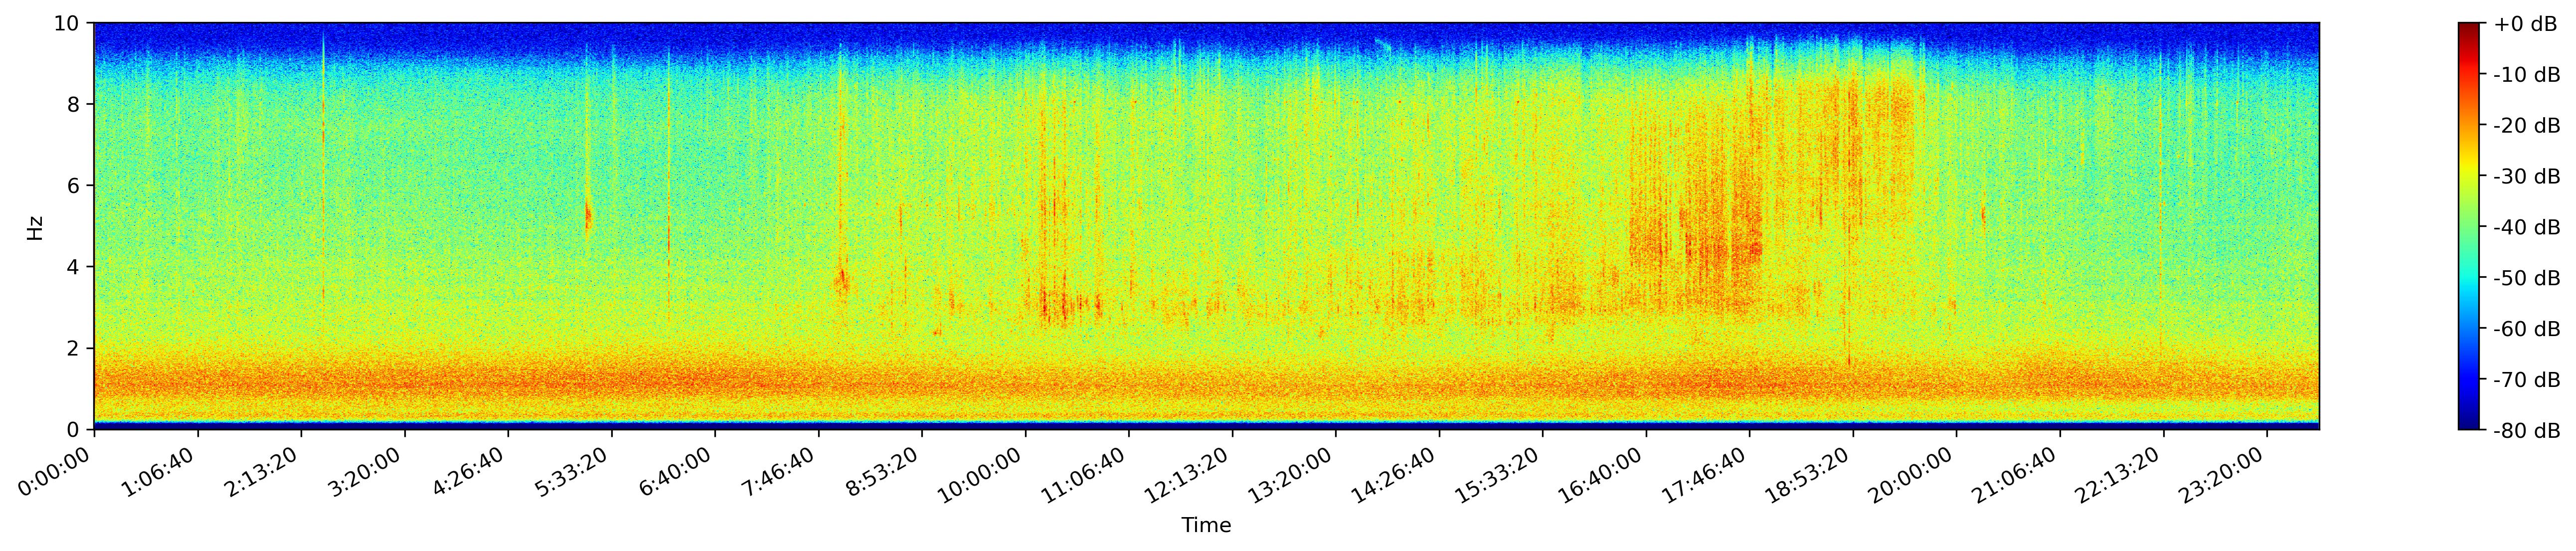This screenshot has width=2576, height=551.
Task: Click the dark red top of colorbar
Action: click(2470, 30)
